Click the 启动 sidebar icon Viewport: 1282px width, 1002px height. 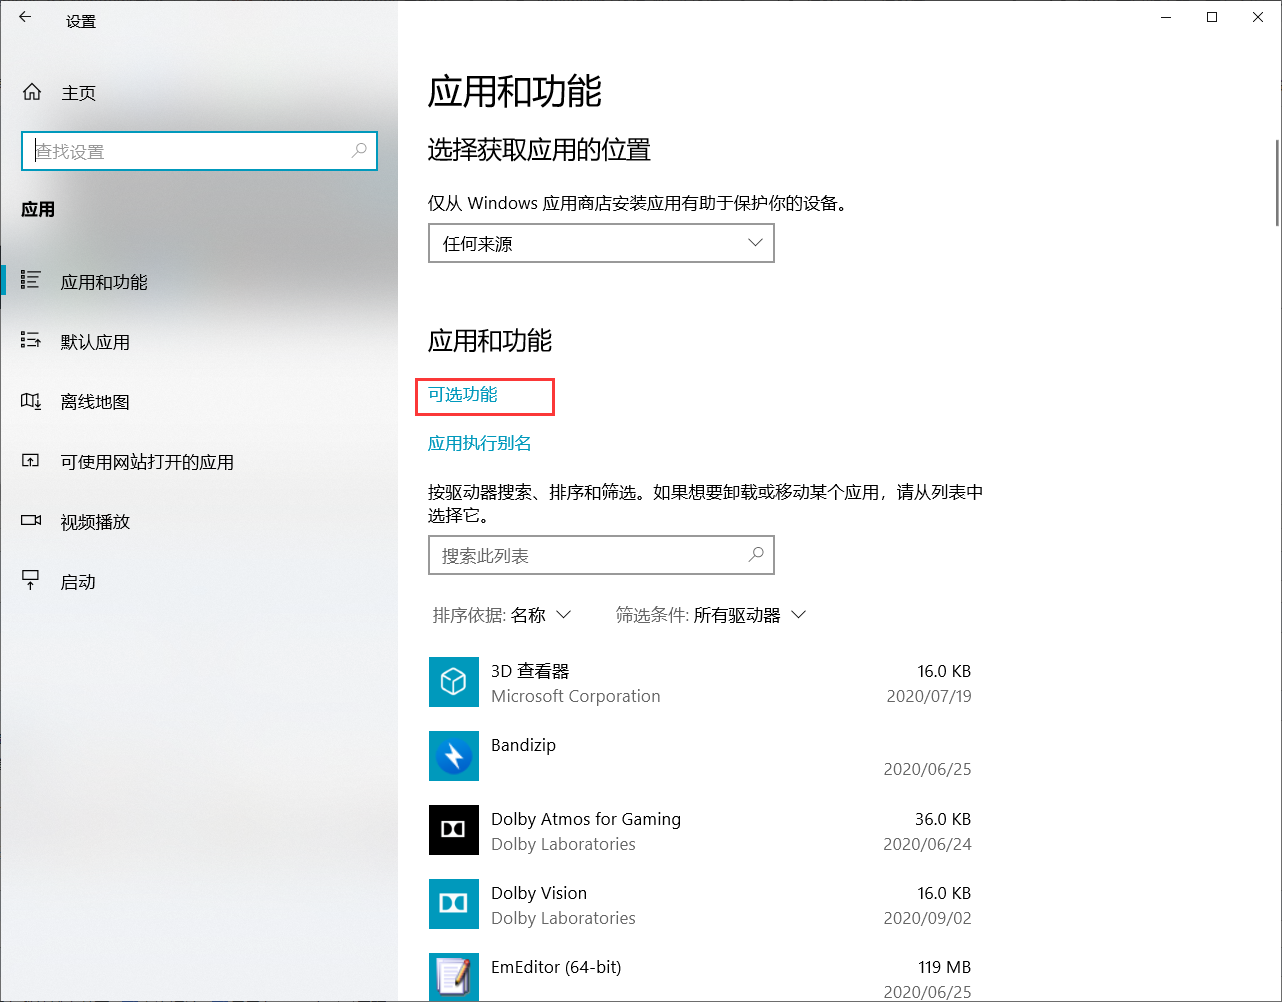[x=31, y=581]
